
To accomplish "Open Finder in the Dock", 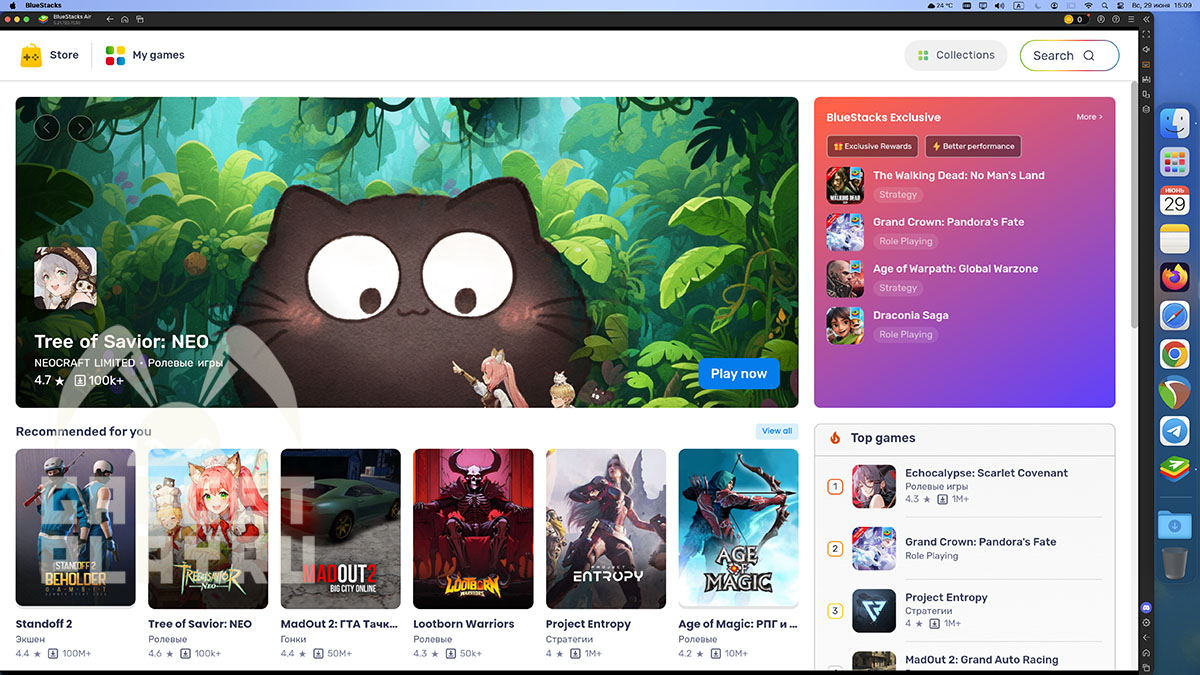I will [1174, 125].
